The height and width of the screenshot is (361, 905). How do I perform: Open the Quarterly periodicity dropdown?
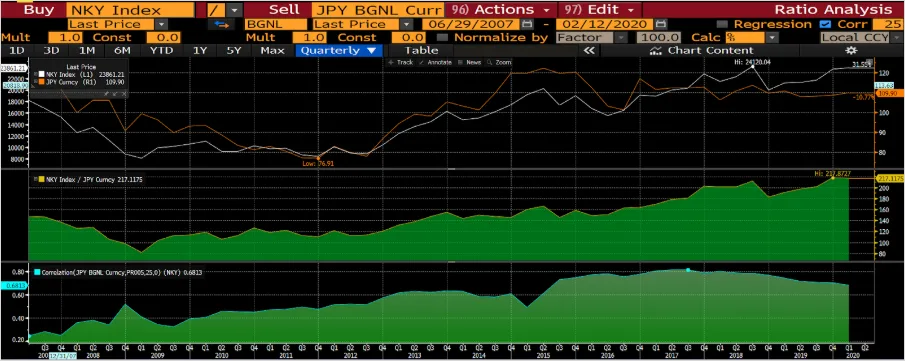[x=339, y=50]
